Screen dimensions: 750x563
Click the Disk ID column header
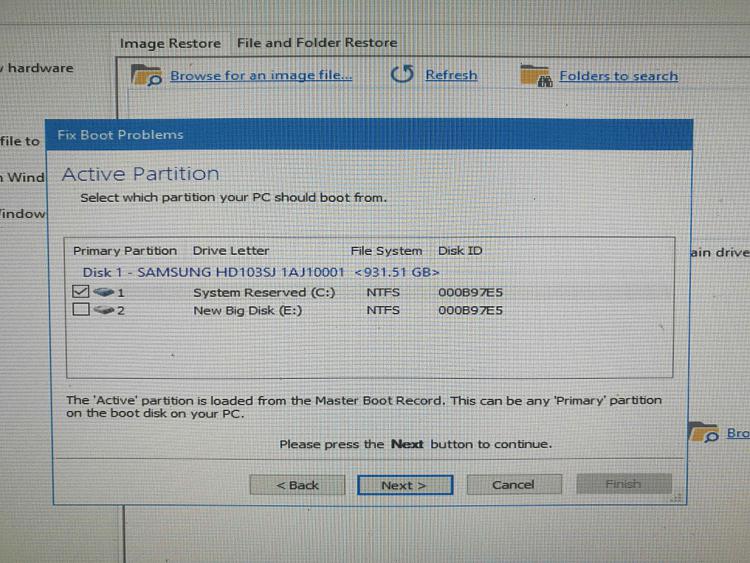click(460, 251)
